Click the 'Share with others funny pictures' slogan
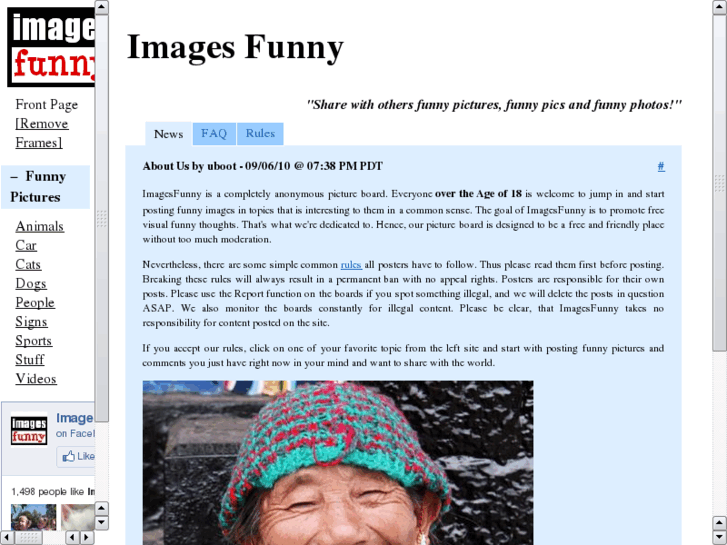This screenshot has width=727, height=545. 494,105
